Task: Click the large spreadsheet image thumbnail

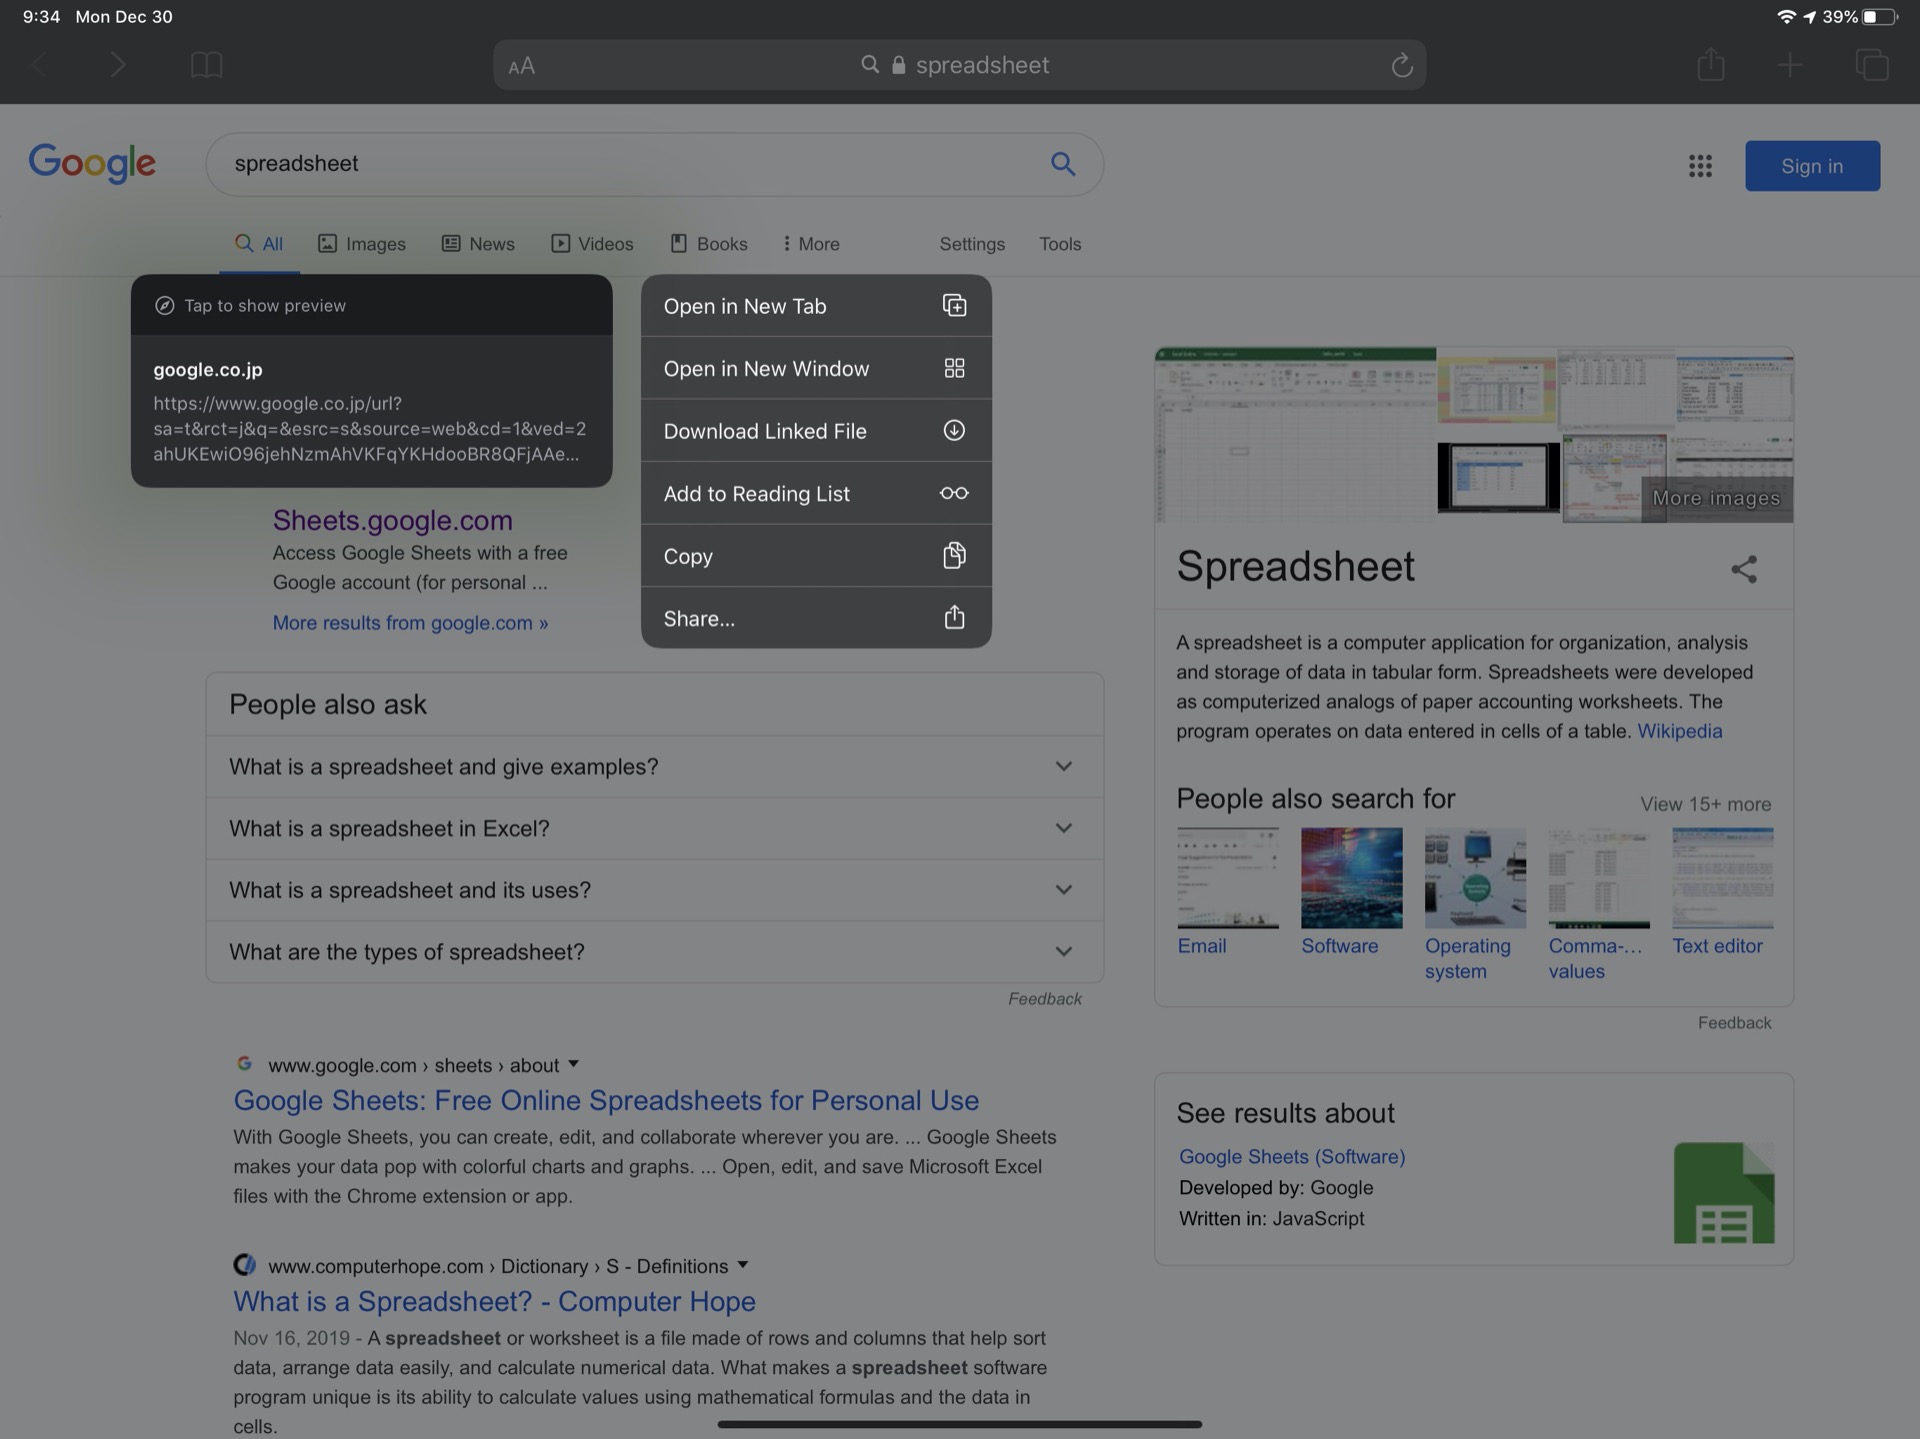Action: tap(1295, 435)
